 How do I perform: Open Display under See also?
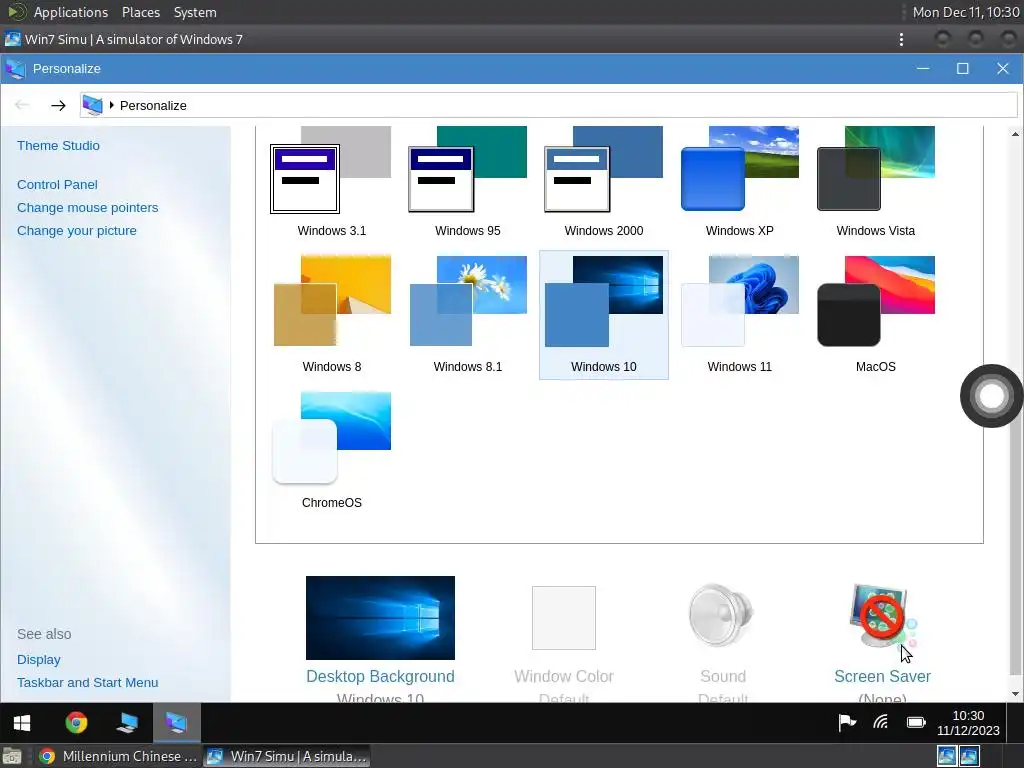coord(39,660)
